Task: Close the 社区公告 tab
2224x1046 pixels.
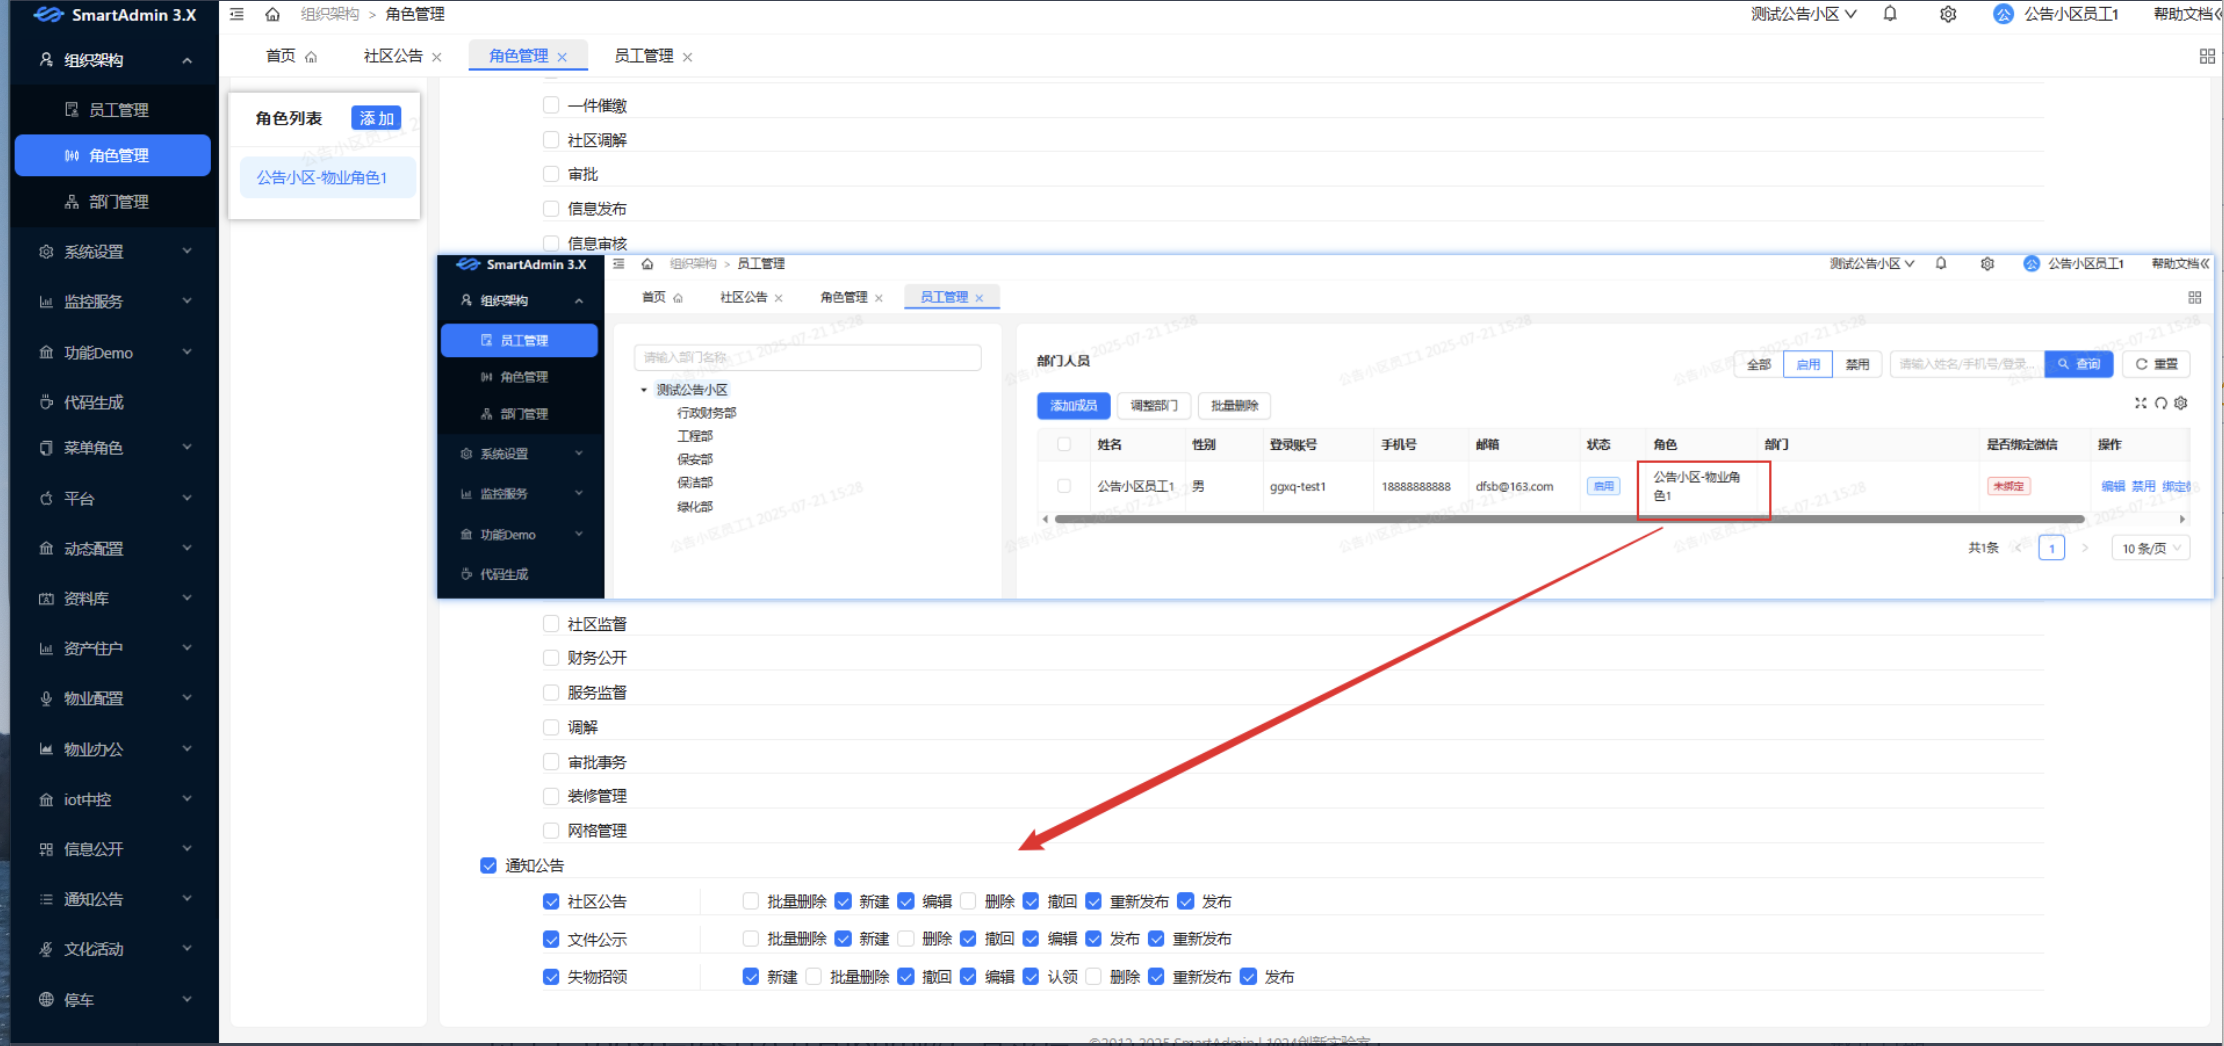Action: click(x=437, y=57)
